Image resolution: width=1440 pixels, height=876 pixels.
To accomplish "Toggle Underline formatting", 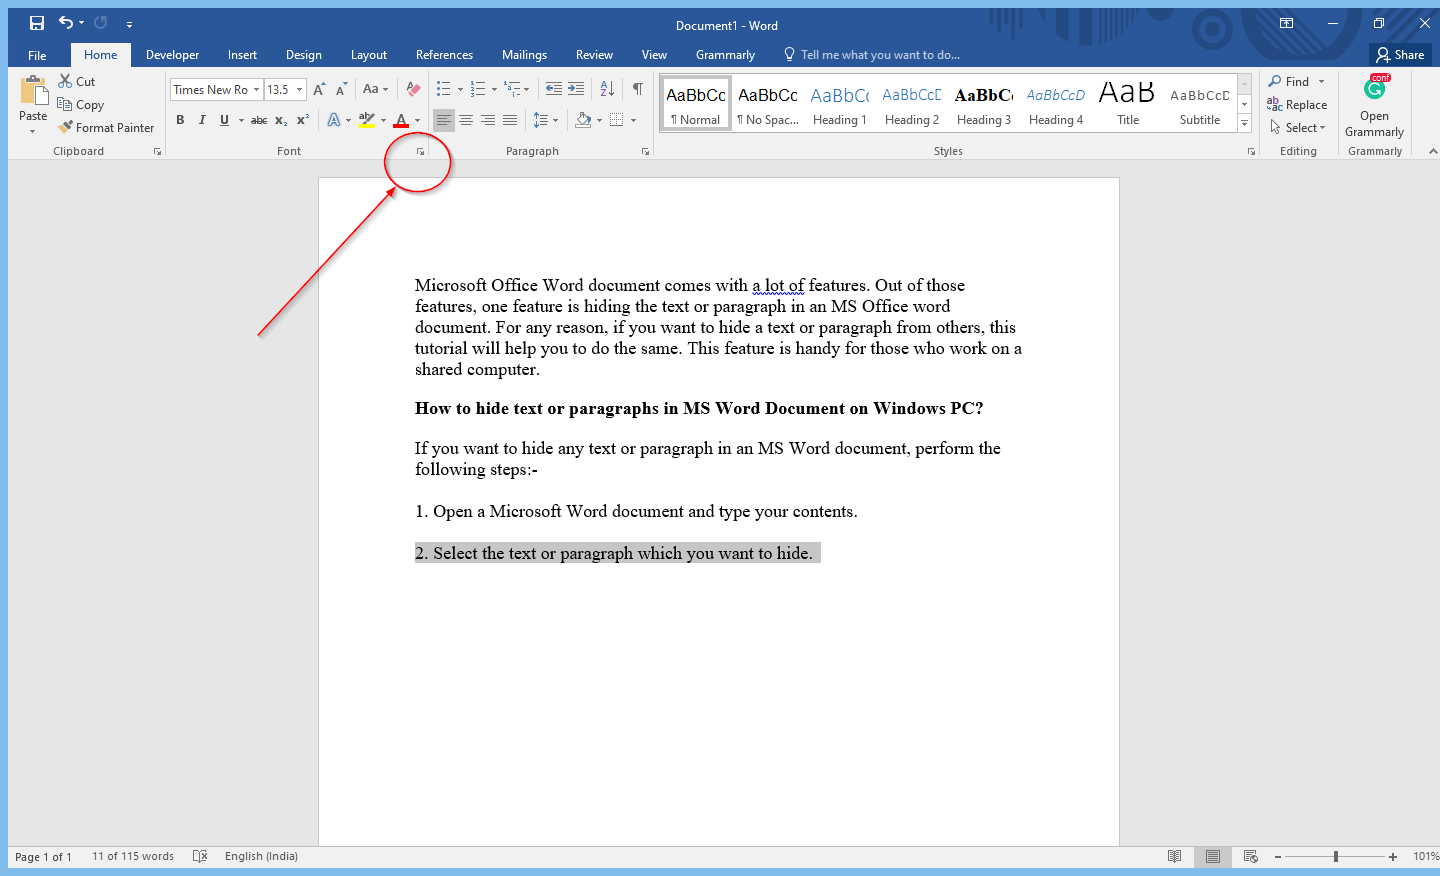I will click(x=224, y=120).
